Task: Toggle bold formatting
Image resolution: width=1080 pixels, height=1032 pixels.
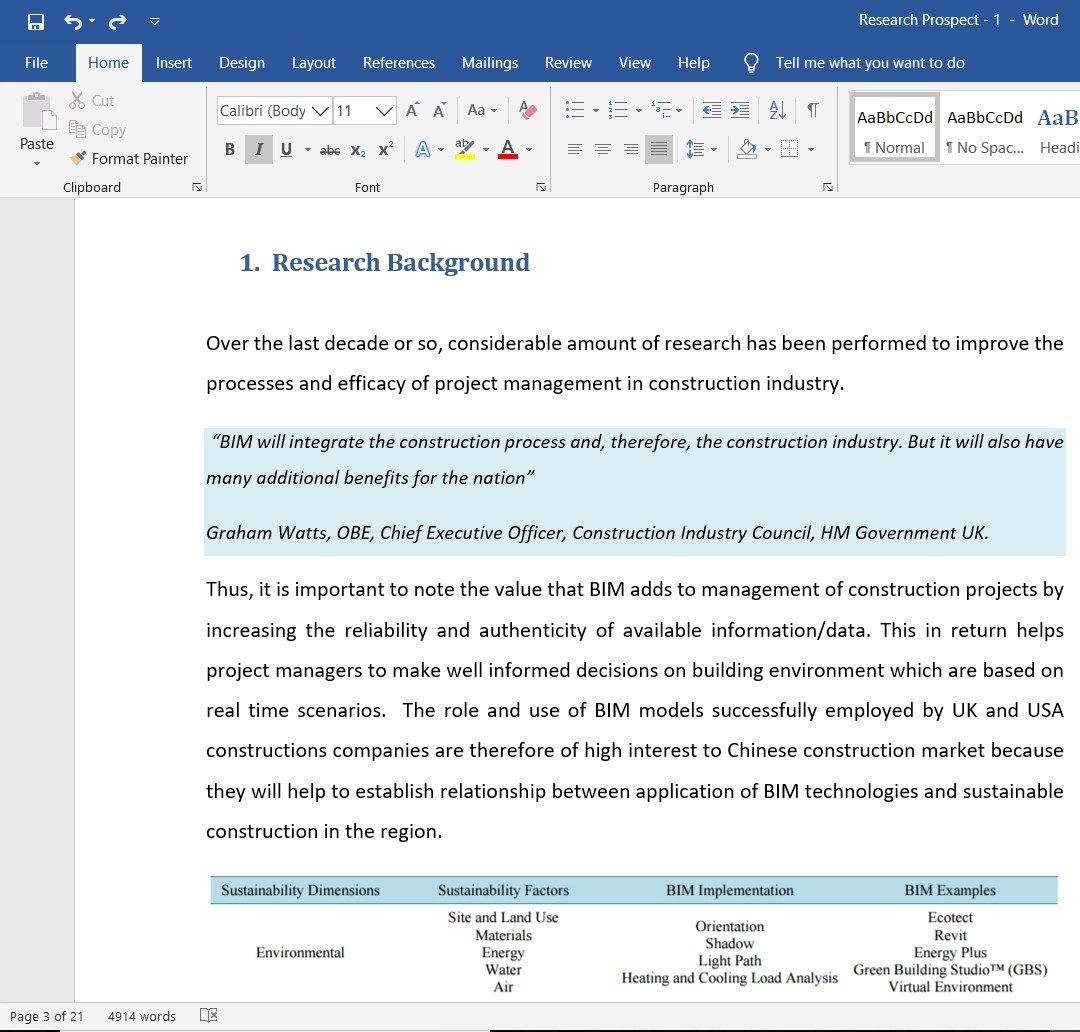Action: click(229, 148)
